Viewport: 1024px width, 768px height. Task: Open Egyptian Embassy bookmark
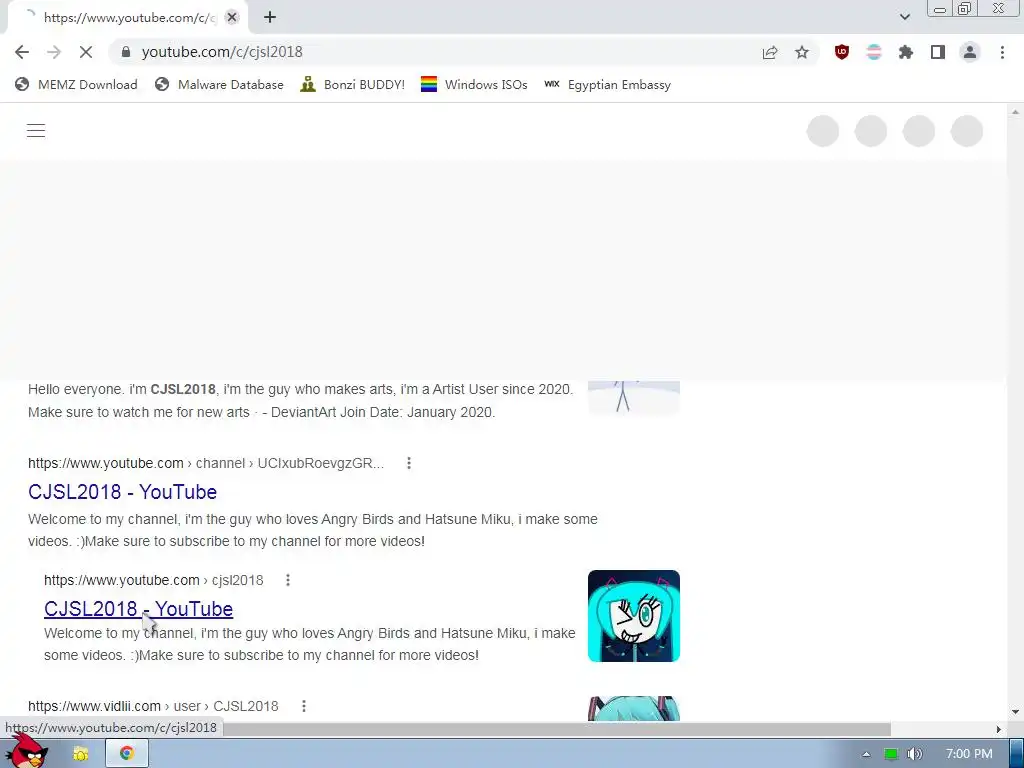(x=607, y=84)
